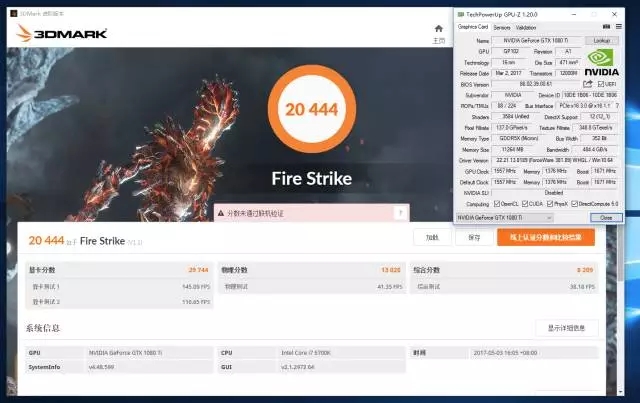
Task: Toggle the CUDA checkbox
Action: coord(525,203)
